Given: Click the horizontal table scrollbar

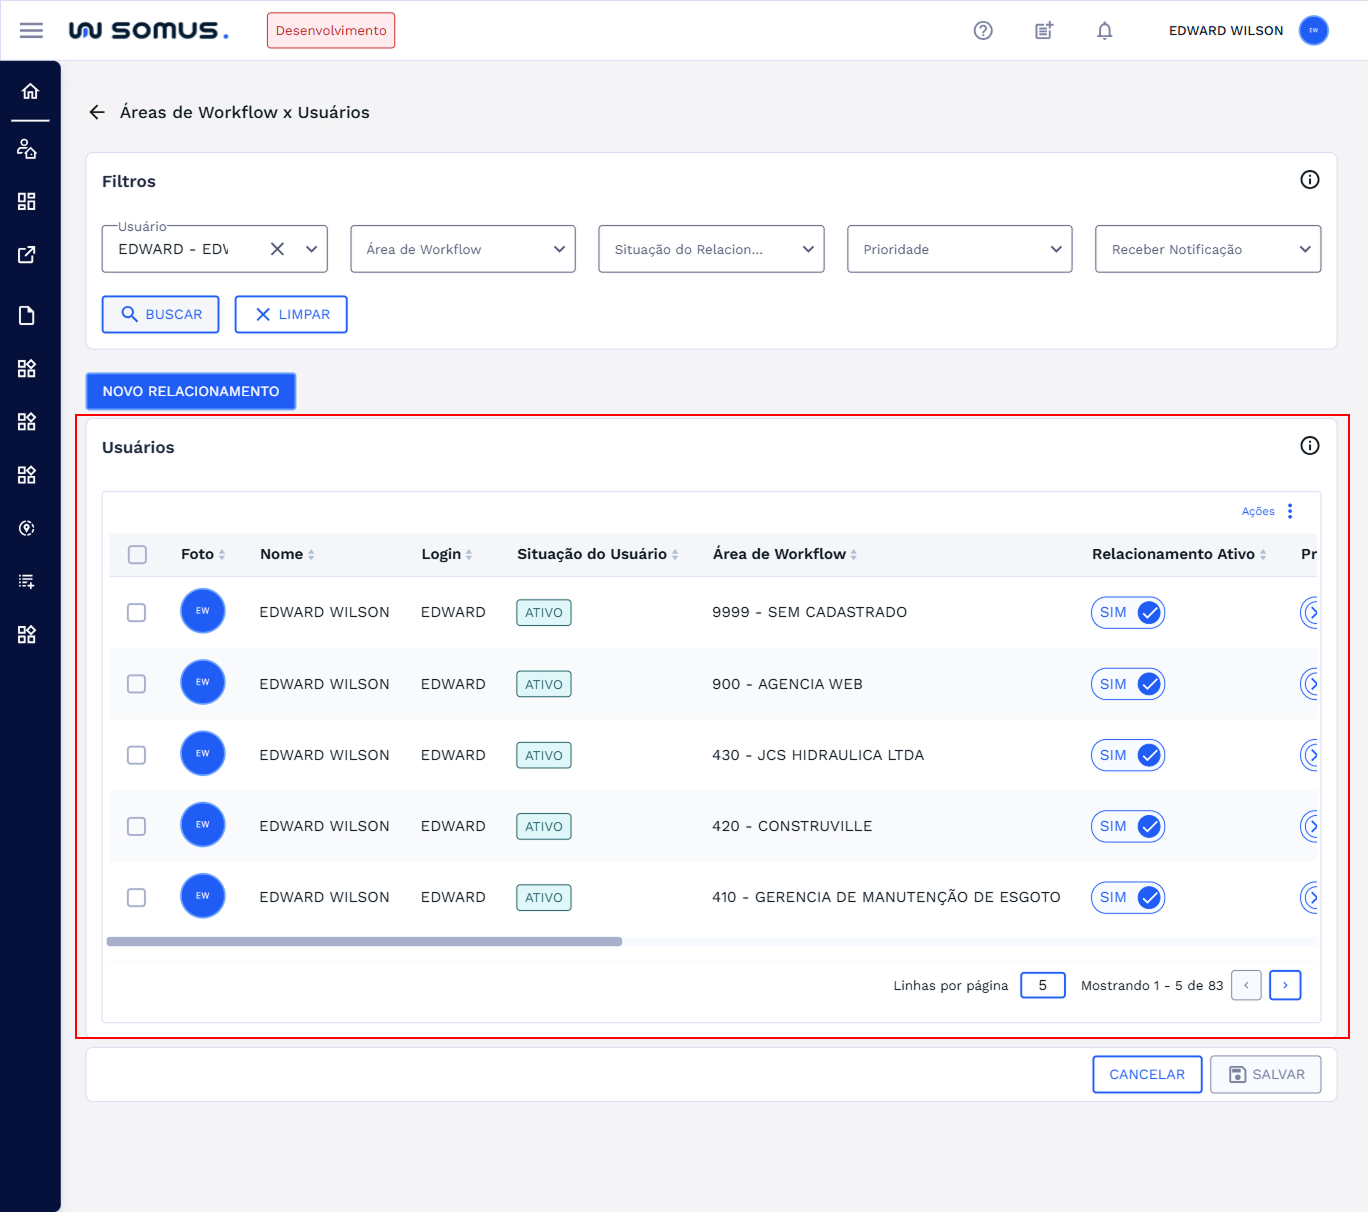Looking at the screenshot, I should coord(364,941).
